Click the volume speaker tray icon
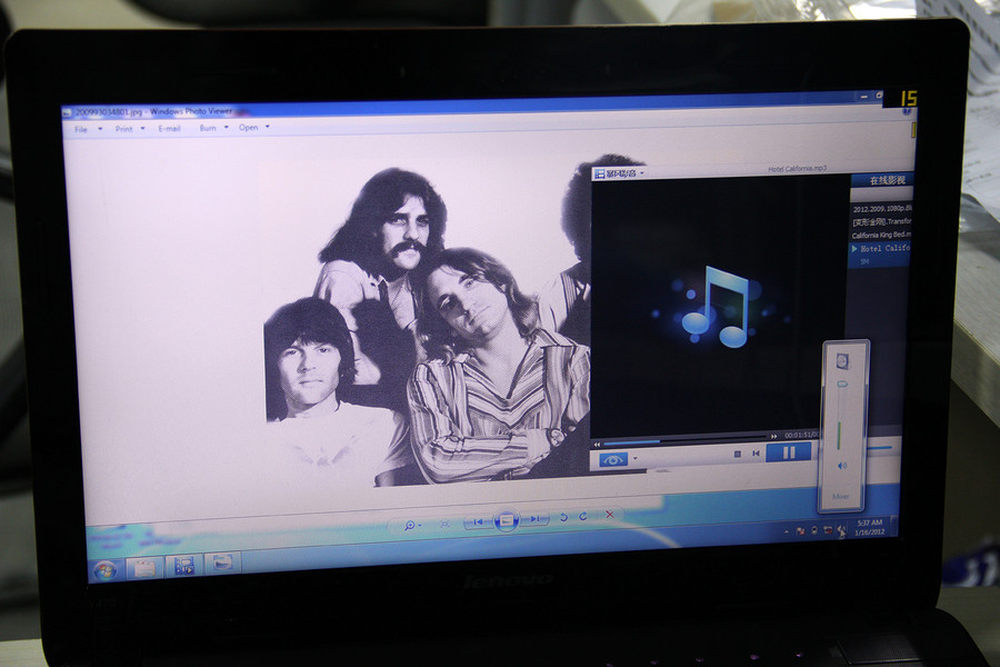Viewport: 1000px width, 667px height. 842,531
